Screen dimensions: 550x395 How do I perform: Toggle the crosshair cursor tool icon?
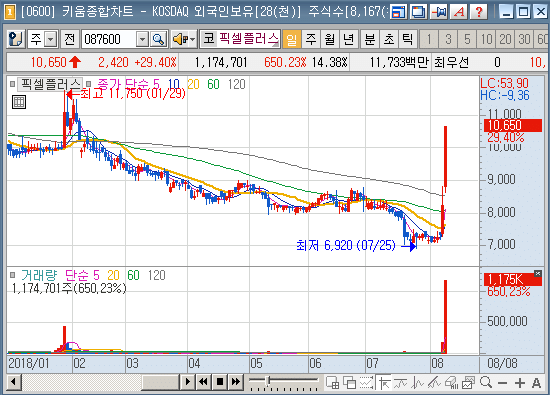pos(384,382)
